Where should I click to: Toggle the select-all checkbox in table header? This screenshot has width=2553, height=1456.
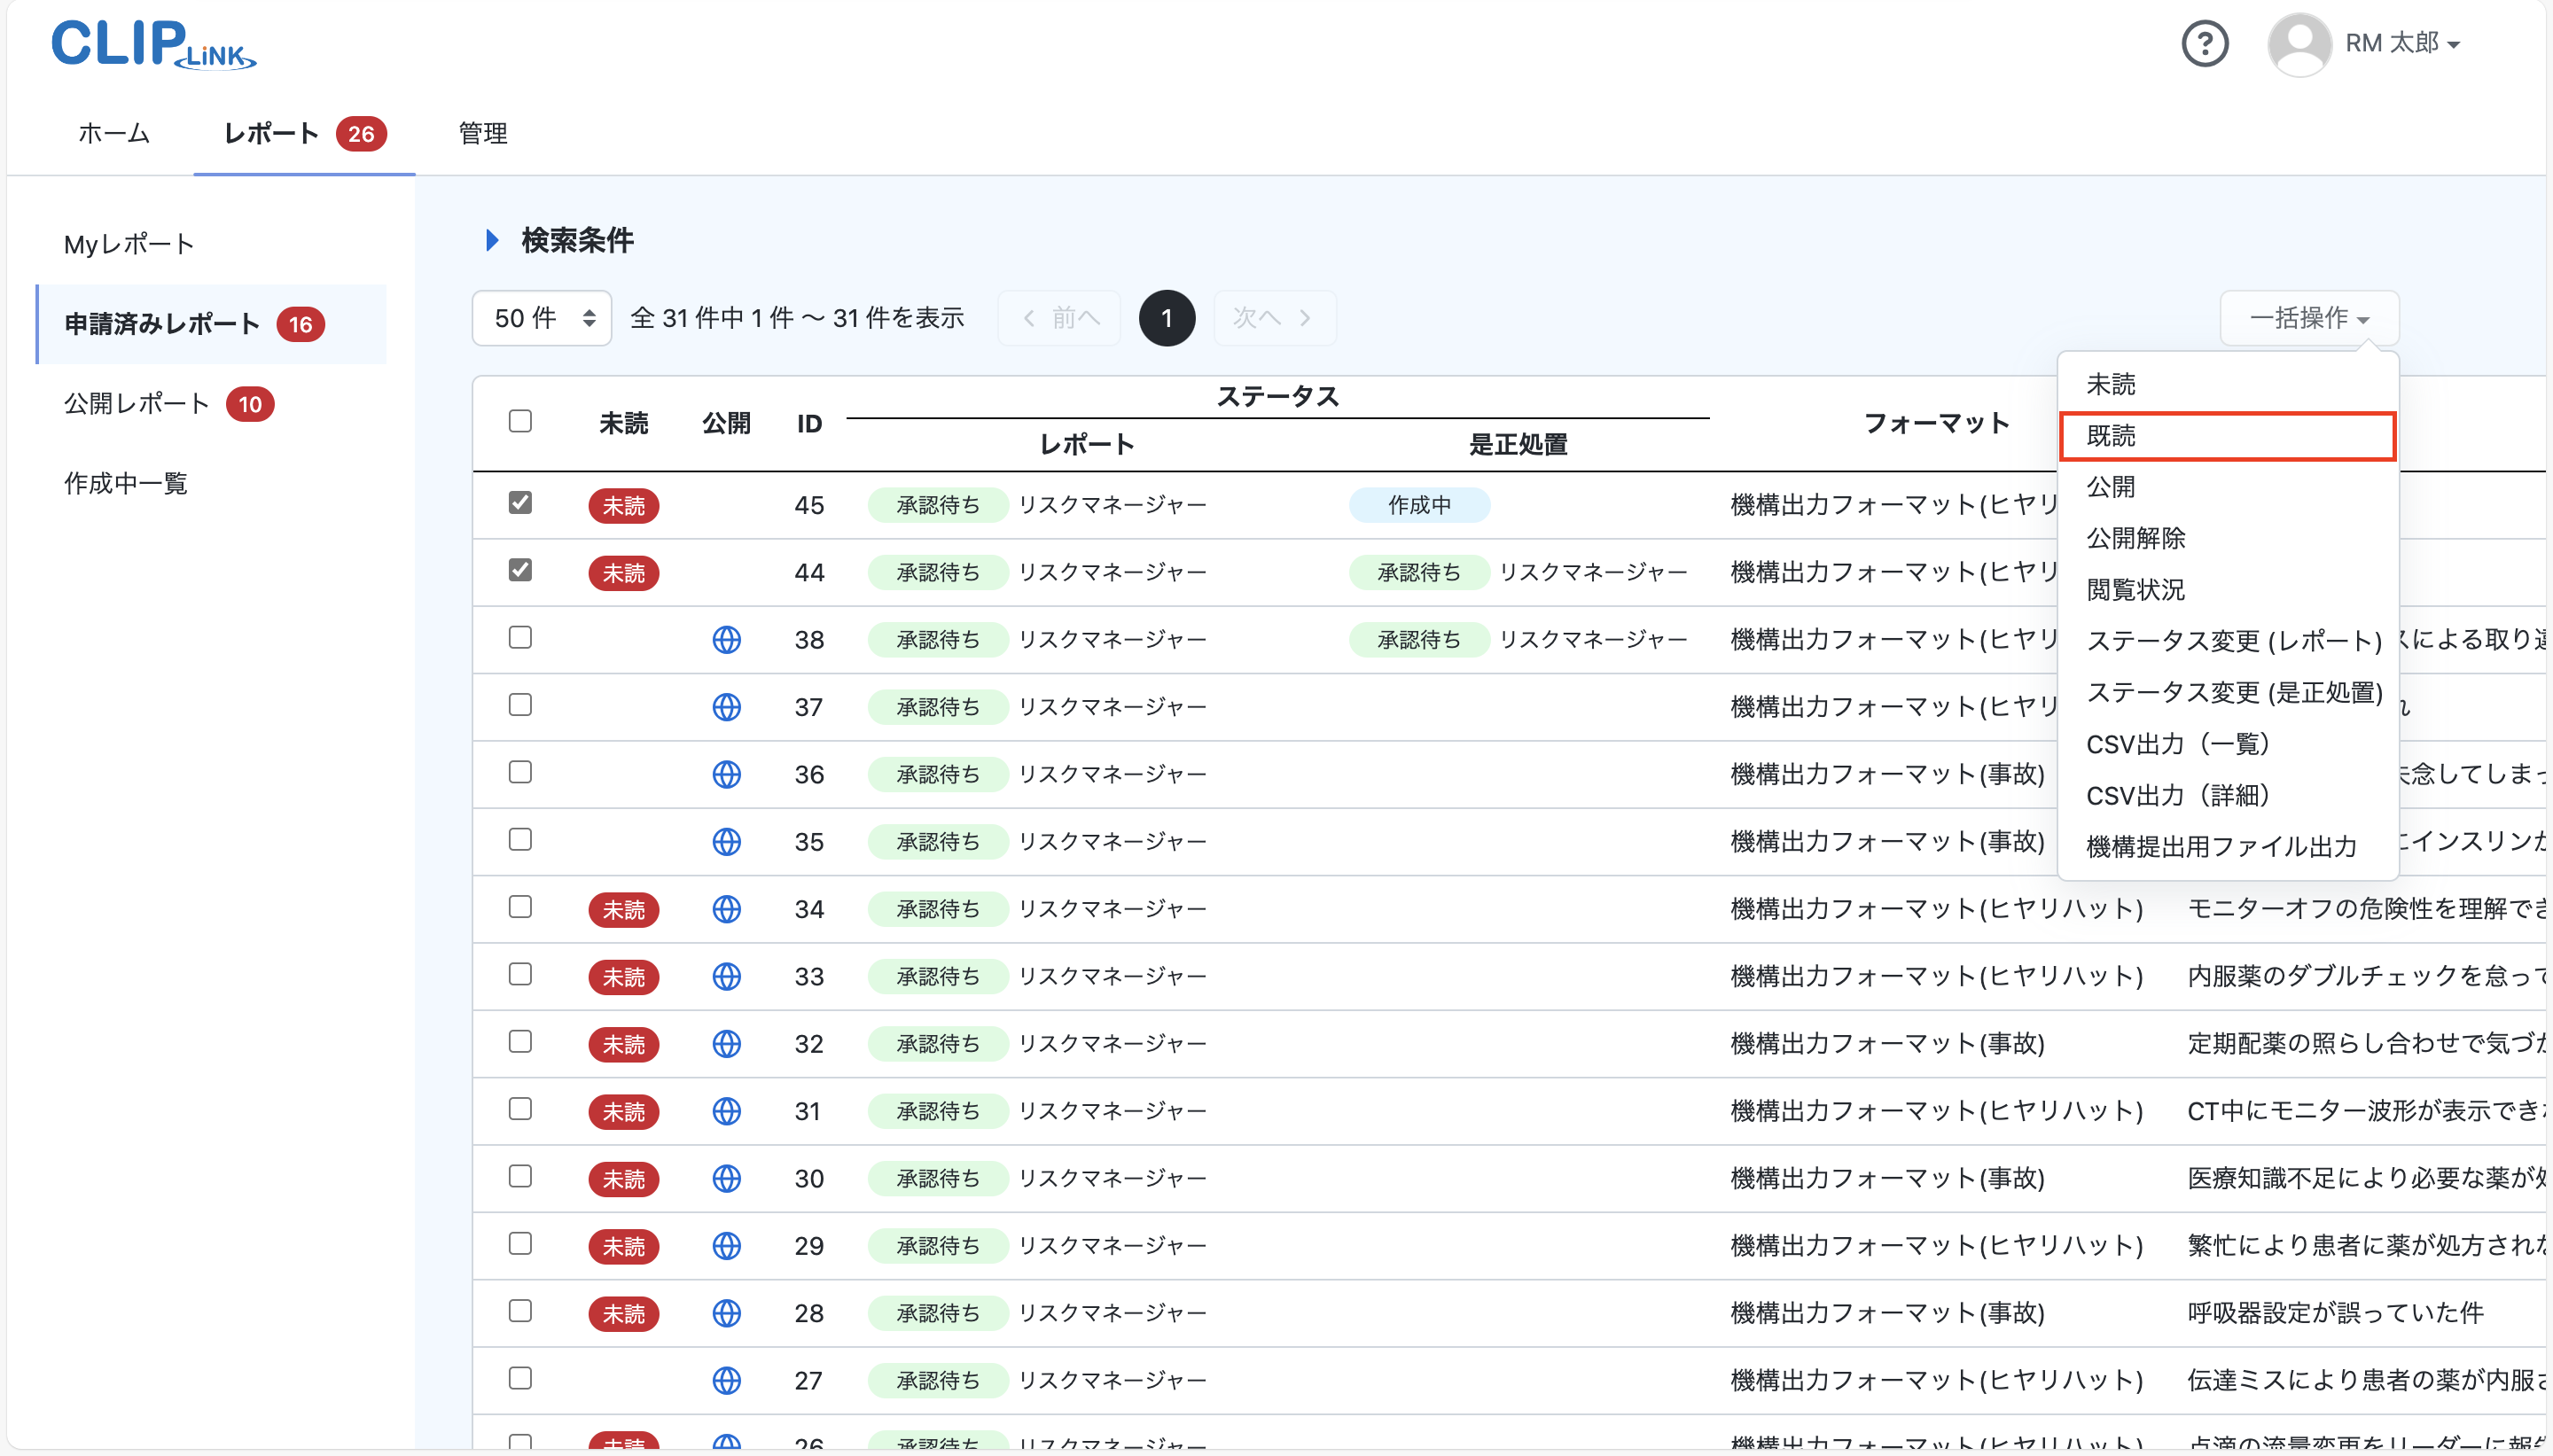tap(520, 421)
